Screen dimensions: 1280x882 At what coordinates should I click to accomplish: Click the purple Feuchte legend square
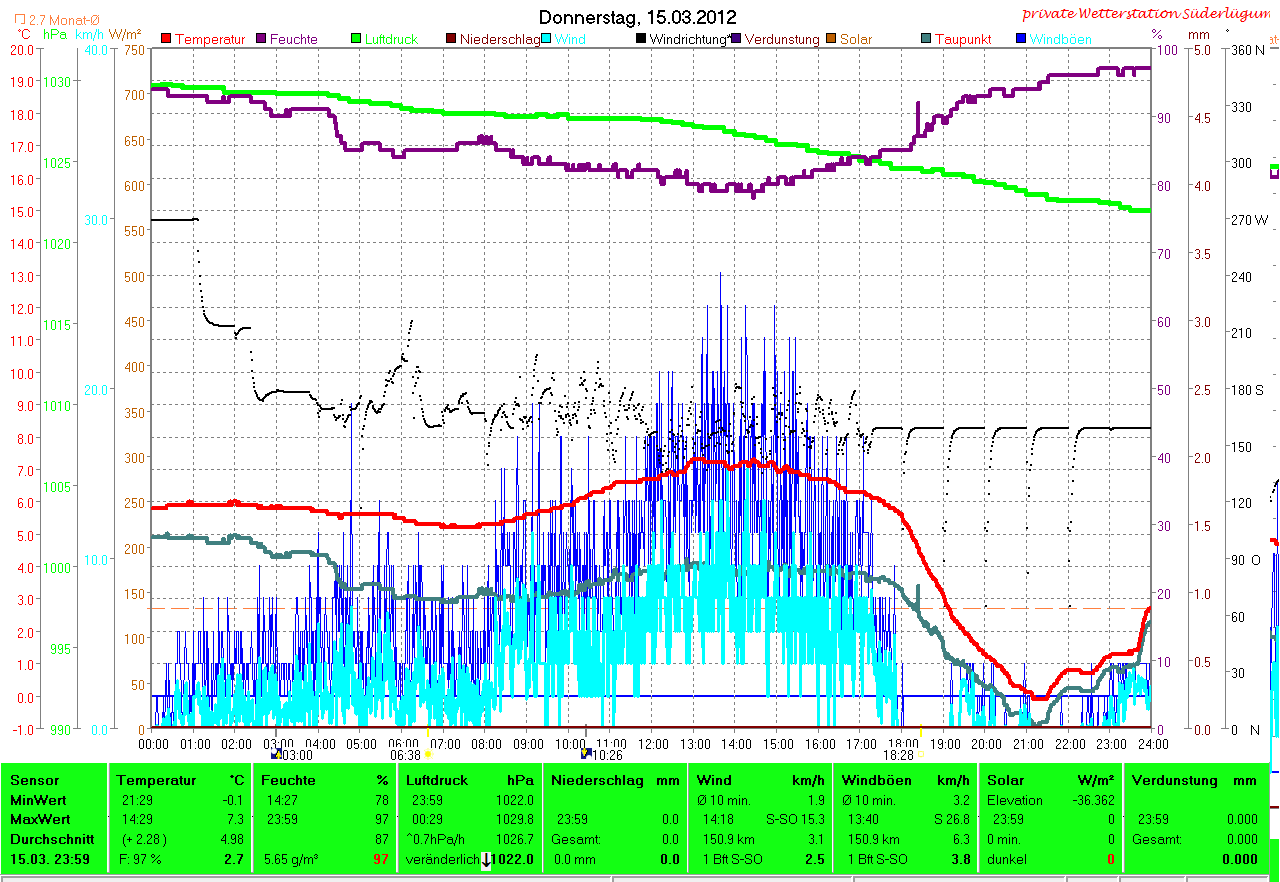coord(262,39)
